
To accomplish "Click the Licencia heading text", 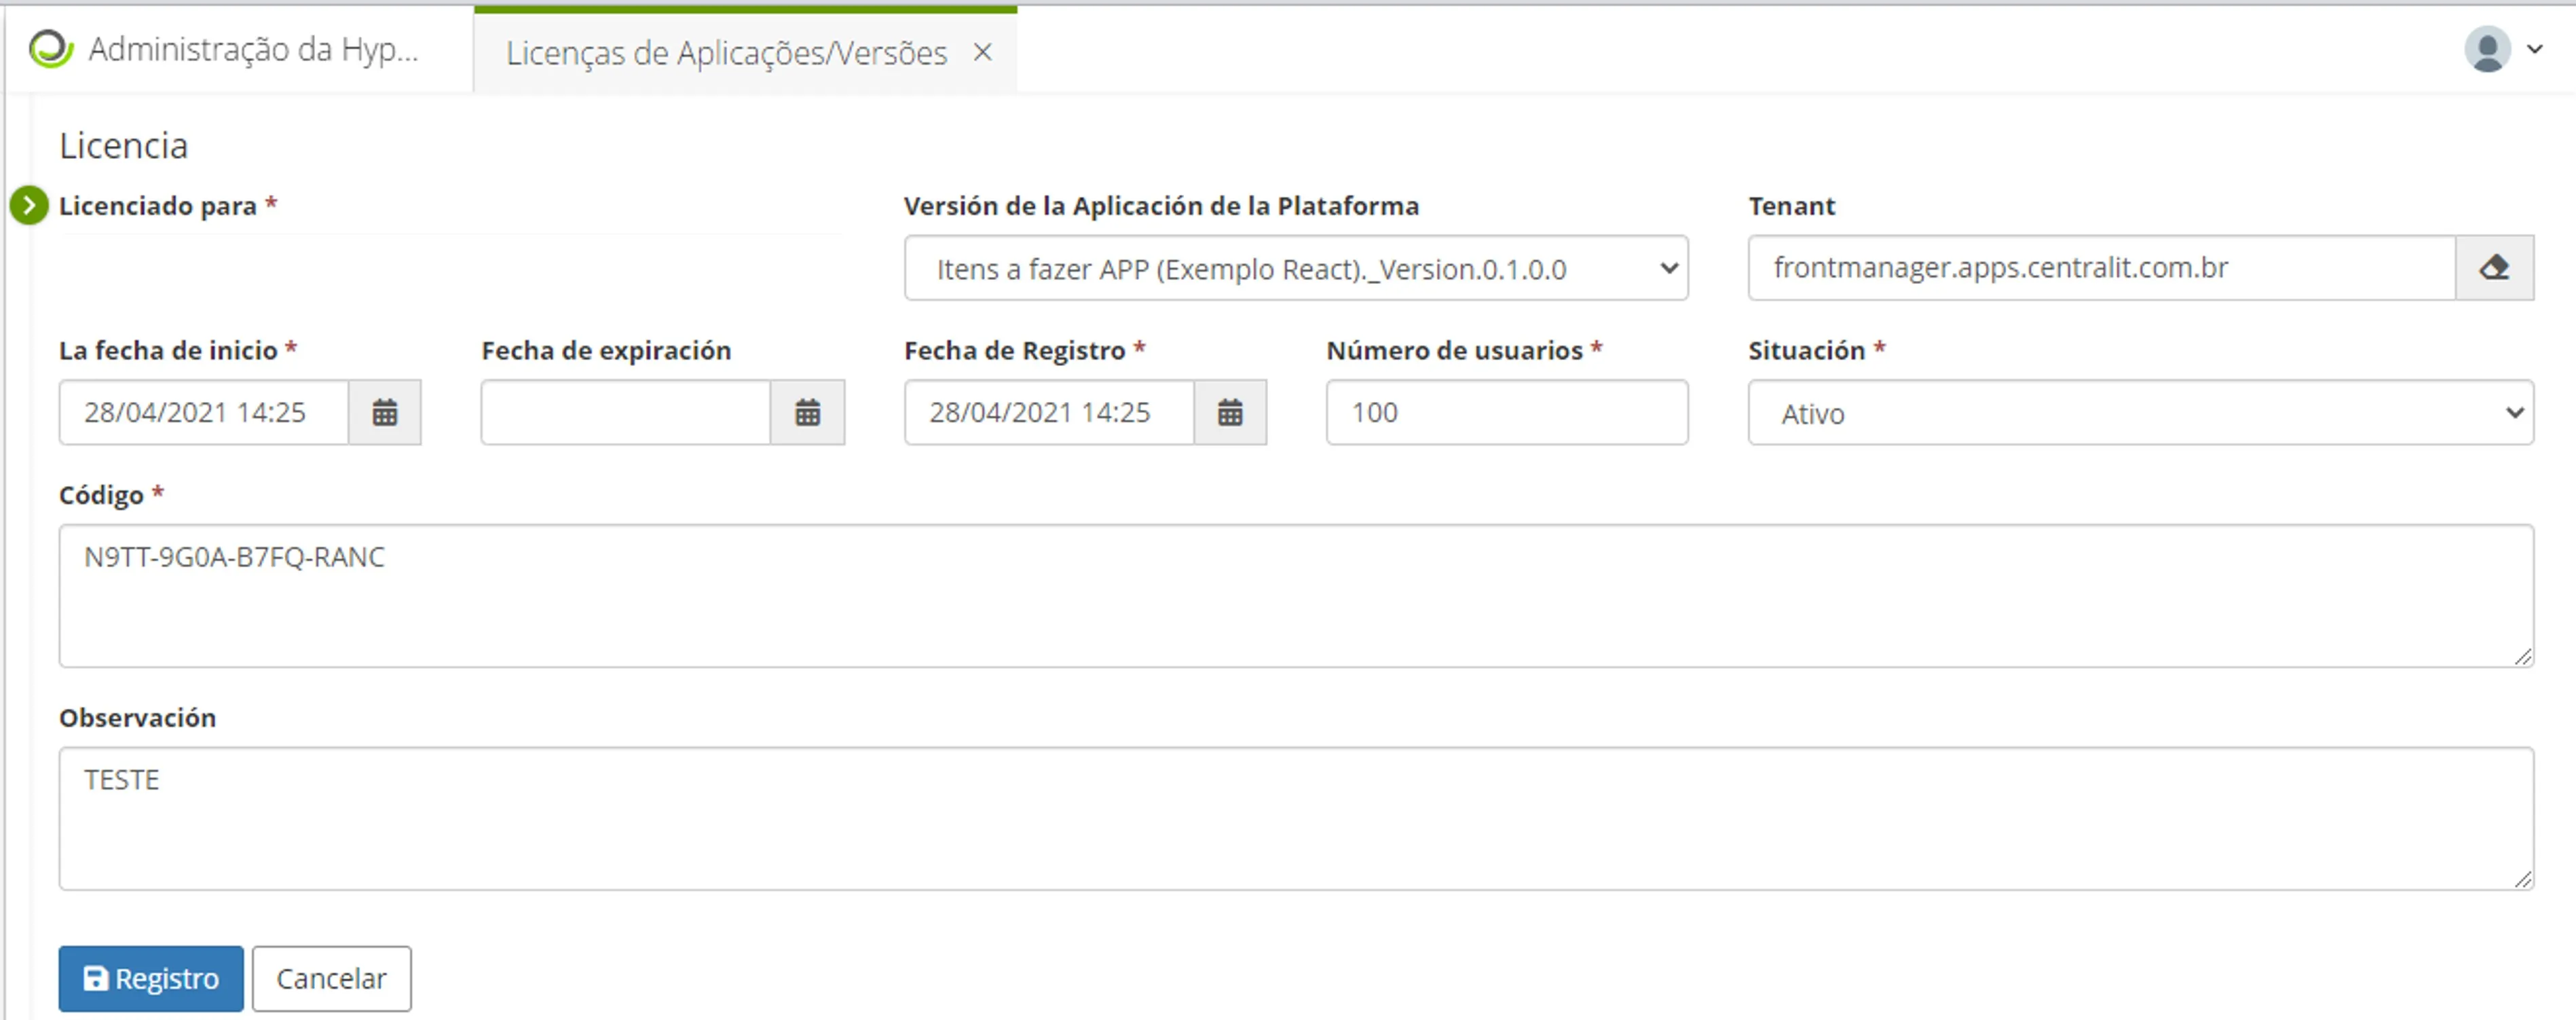I will click(124, 146).
